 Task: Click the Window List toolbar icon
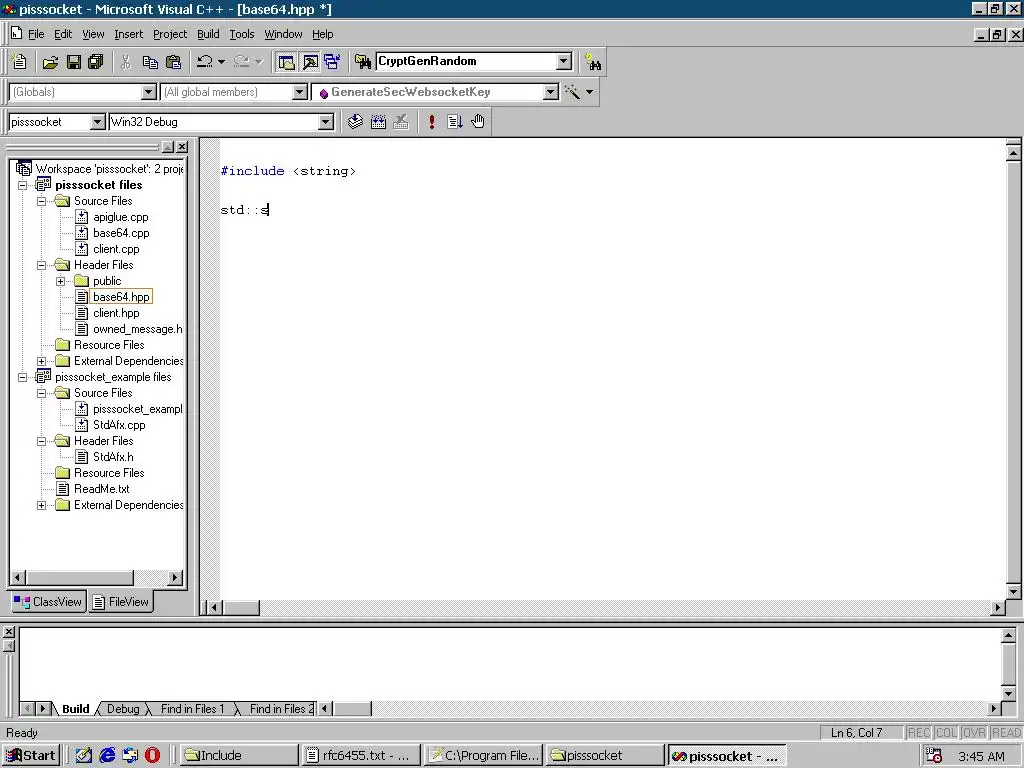(332, 62)
